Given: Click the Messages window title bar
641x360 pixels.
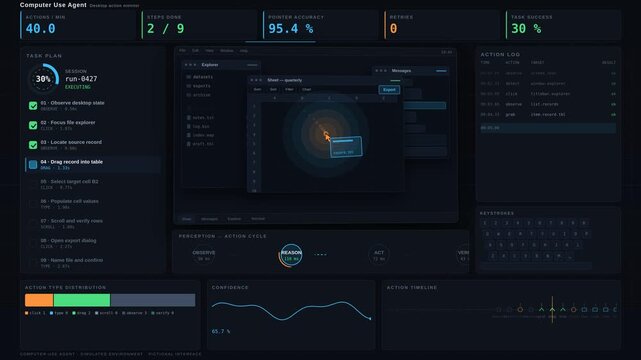Looking at the screenshot, I should tap(411, 71).
